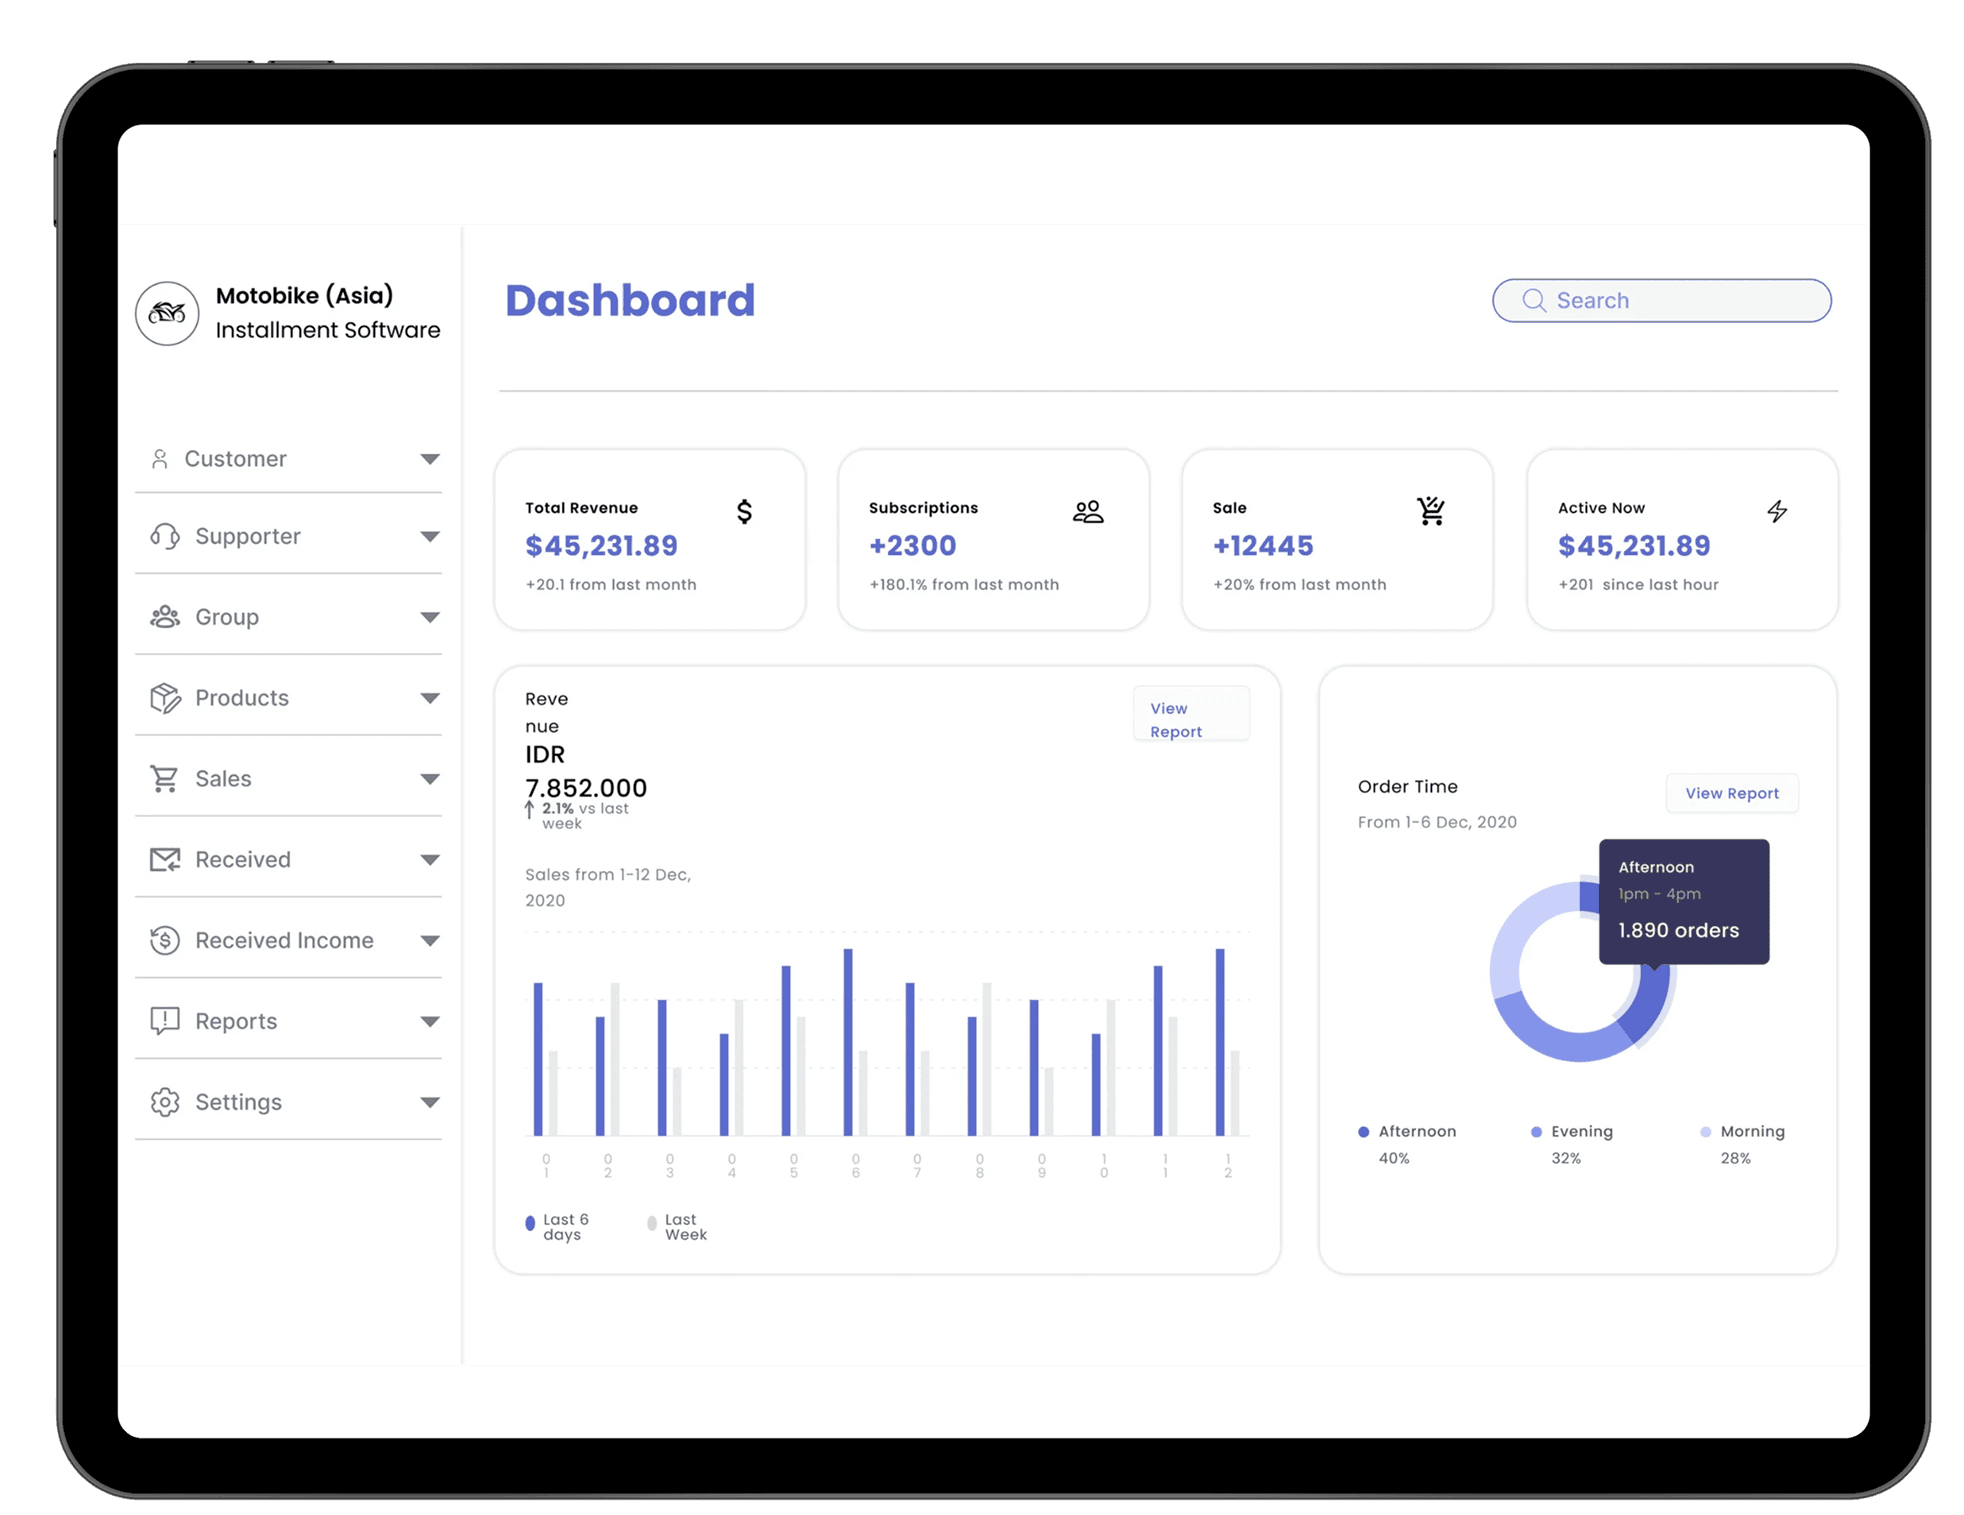This screenshot has width=1964, height=1515.
Task: Click the Received envelope icon
Action: pos(165,860)
